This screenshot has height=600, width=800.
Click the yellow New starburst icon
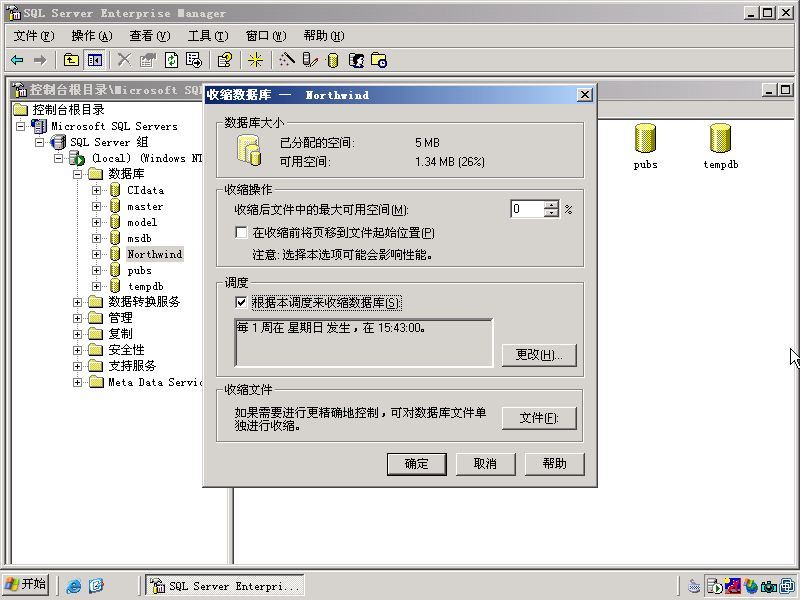click(255, 60)
